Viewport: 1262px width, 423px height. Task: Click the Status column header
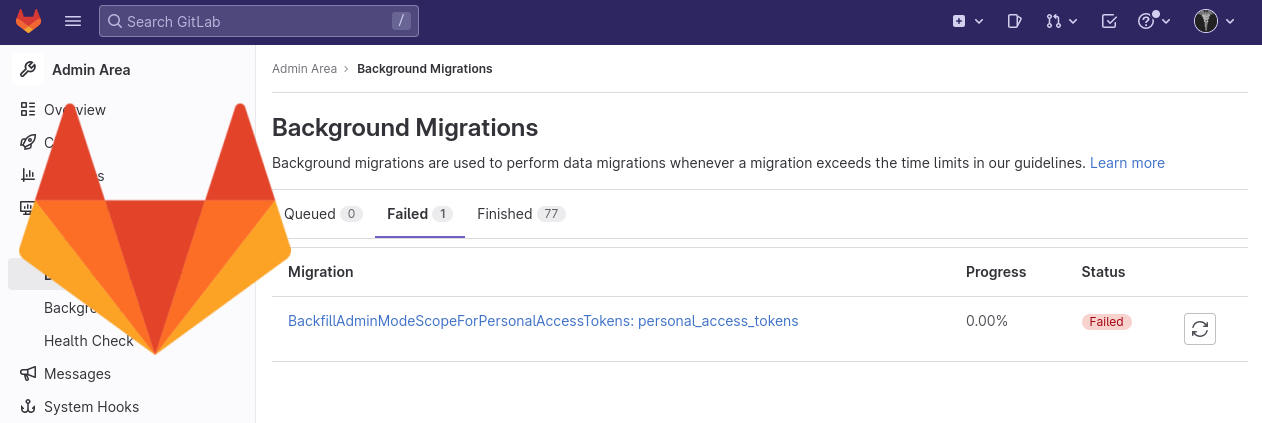(x=1103, y=272)
